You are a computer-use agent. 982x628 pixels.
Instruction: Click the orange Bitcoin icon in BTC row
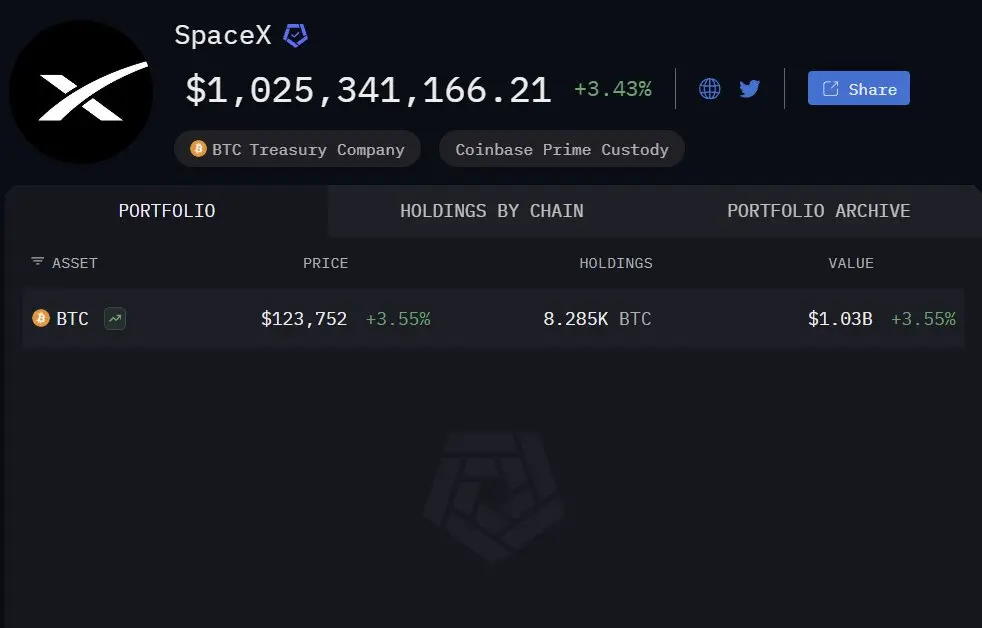41,318
